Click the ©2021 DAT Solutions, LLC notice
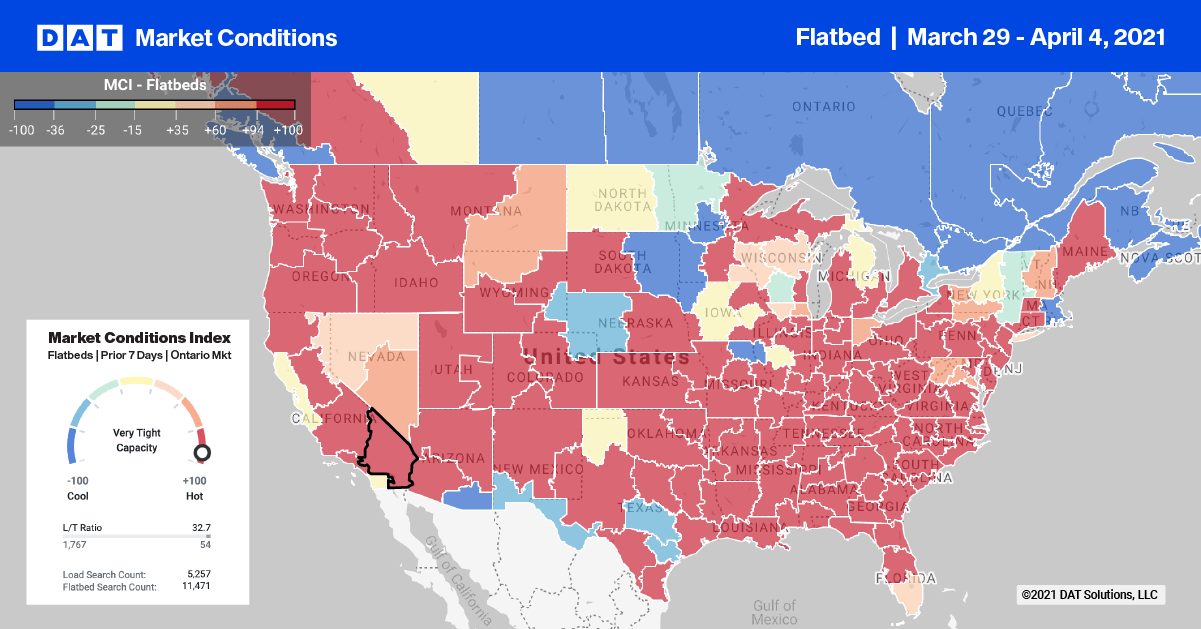 1089,595
